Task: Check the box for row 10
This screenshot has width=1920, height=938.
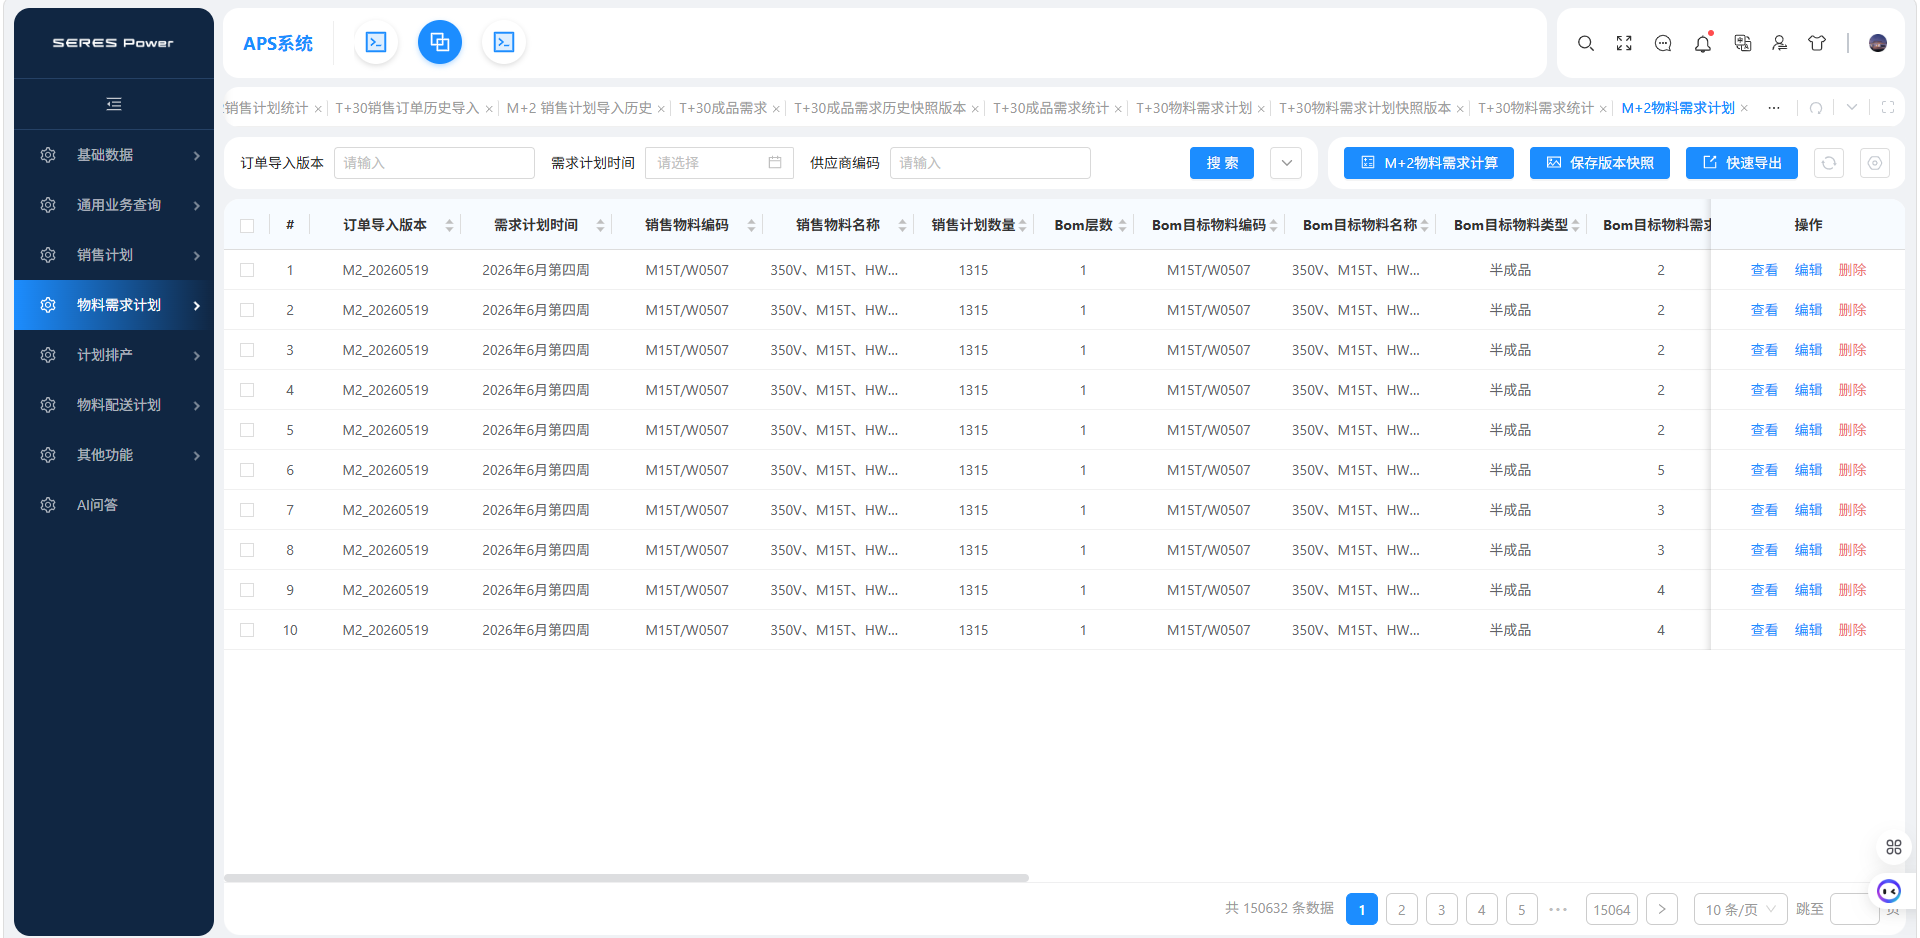Action: 247,630
